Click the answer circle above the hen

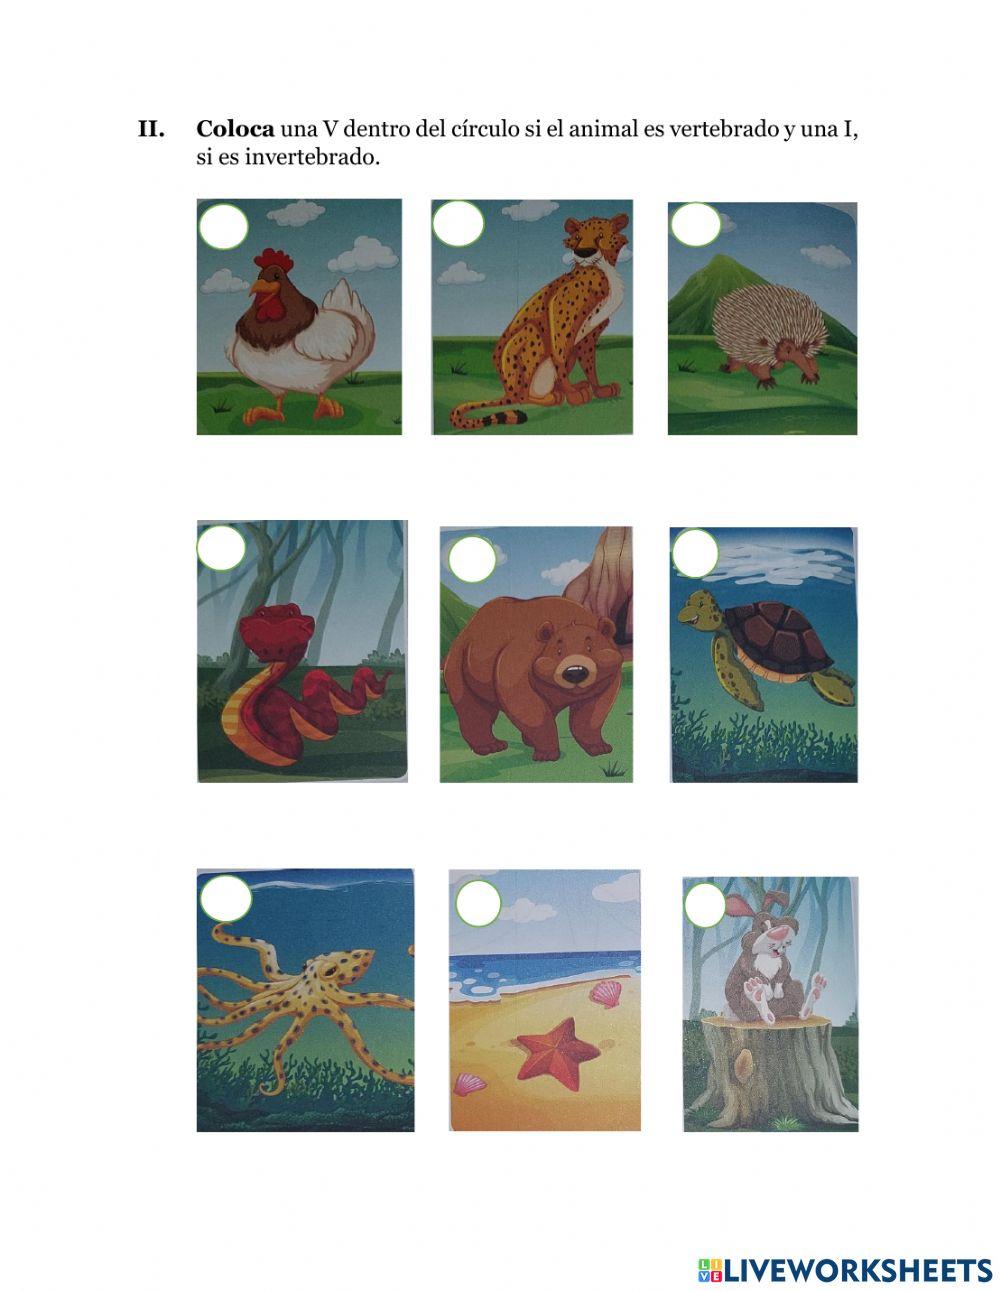pyautogui.click(x=223, y=225)
